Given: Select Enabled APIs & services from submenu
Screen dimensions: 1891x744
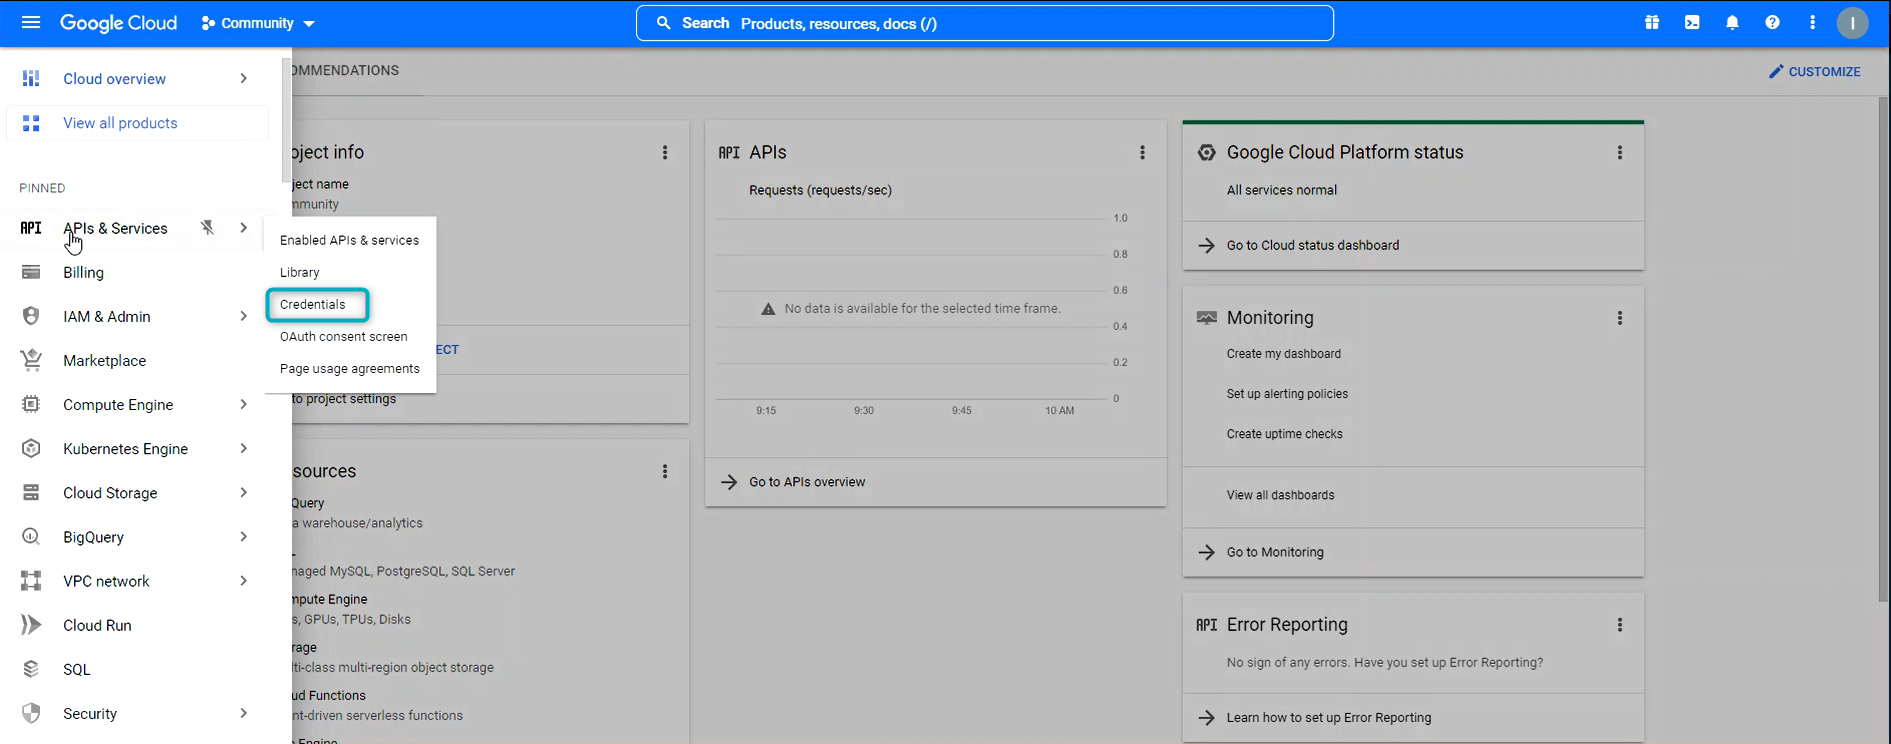Looking at the screenshot, I should click(x=350, y=240).
